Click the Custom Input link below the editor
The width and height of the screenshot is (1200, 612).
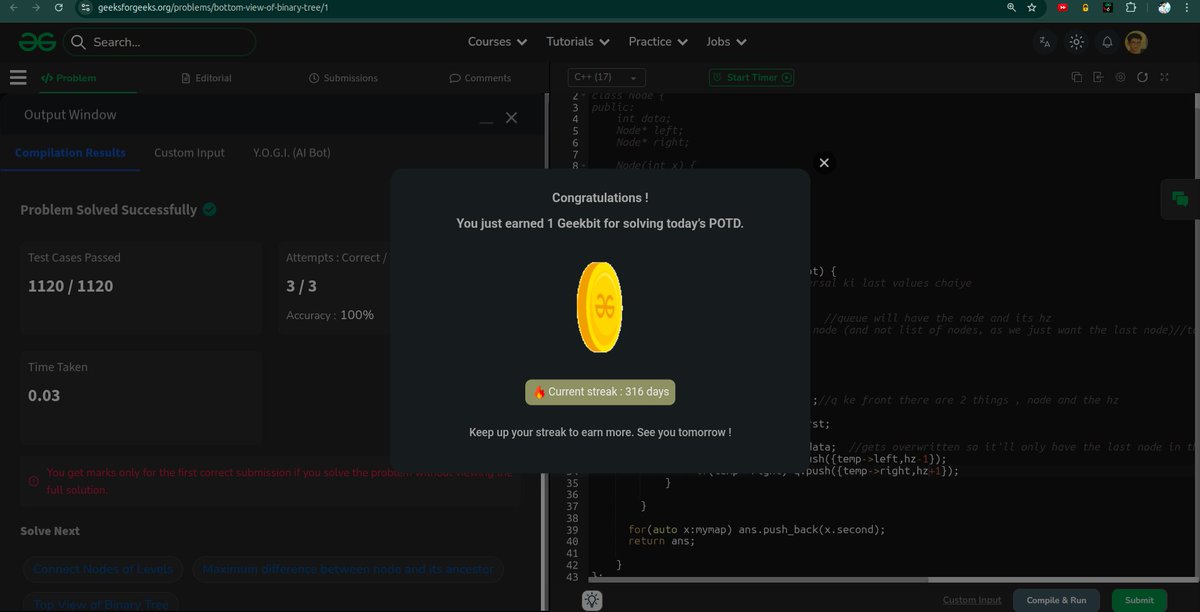point(972,600)
